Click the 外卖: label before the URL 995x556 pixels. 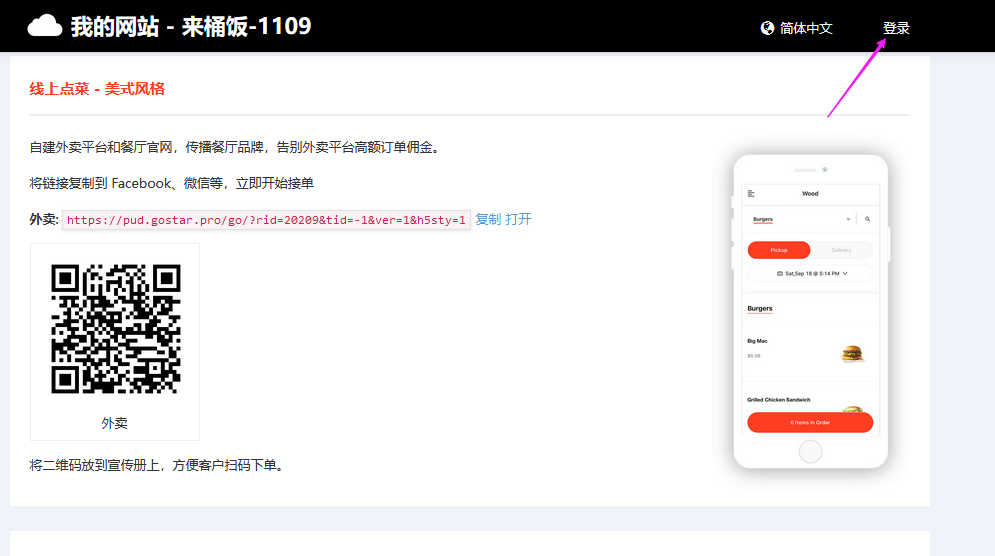click(x=44, y=219)
